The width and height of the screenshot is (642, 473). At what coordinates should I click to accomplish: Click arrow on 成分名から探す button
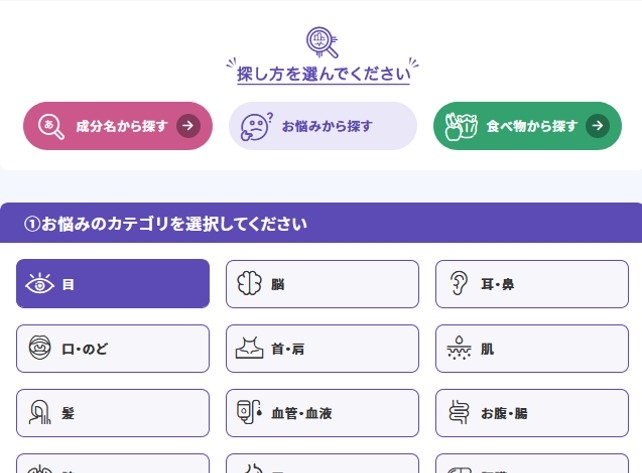coord(188,126)
